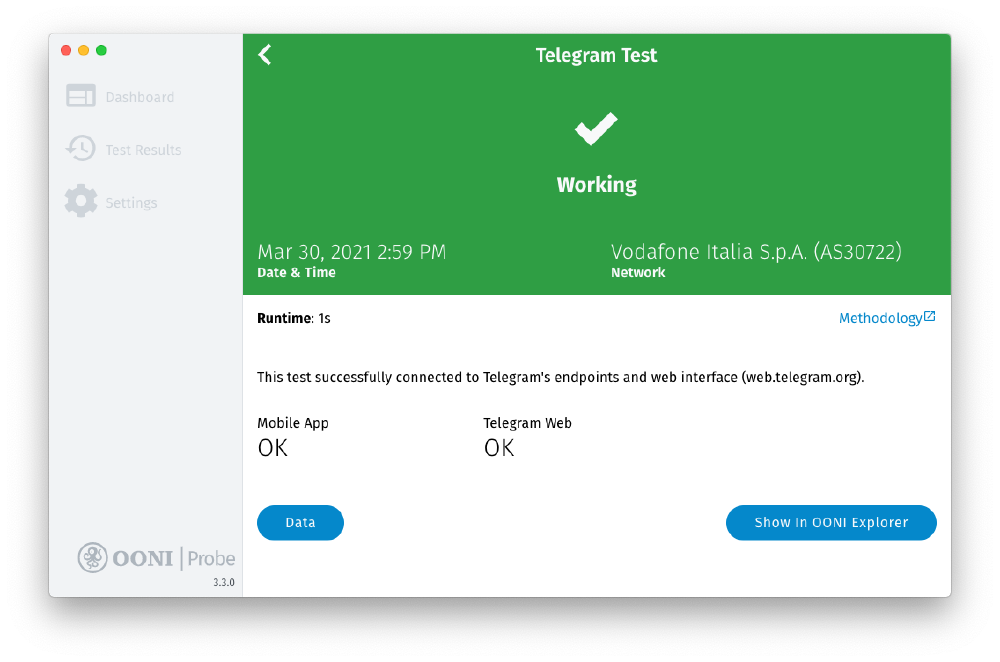This screenshot has height=662, width=1000.
Task: Click the Mobile App OK result
Action: (x=273, y=448)
